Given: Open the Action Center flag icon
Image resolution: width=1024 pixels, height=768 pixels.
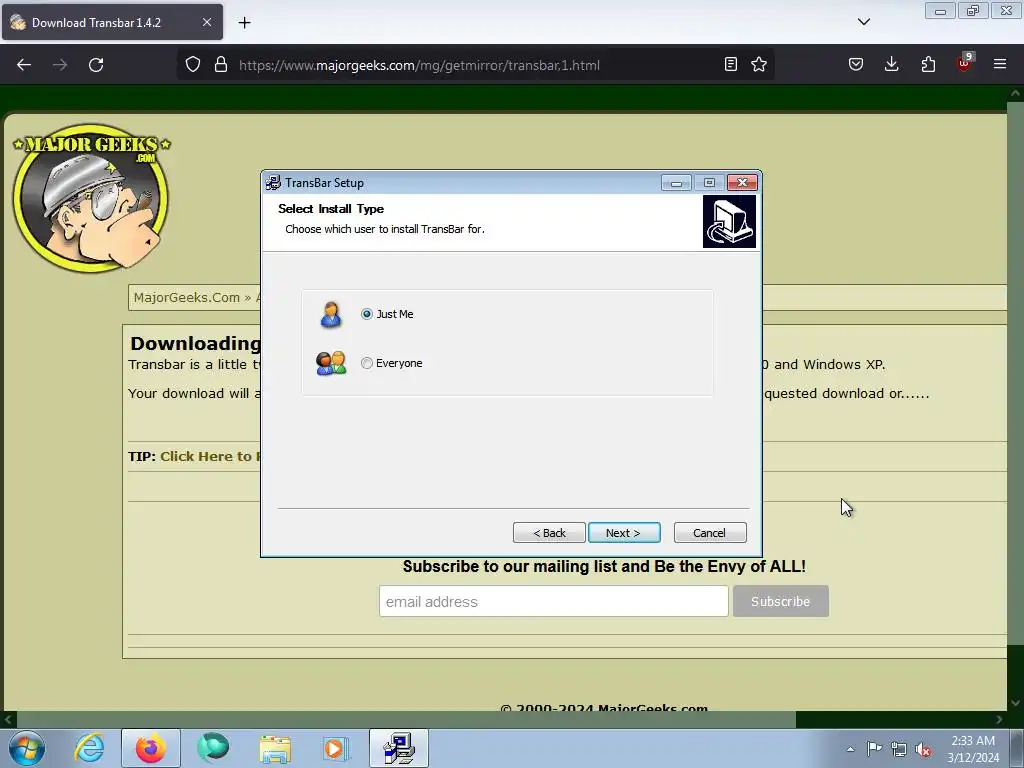Looking at the screenshot, I should coord(874,749).
